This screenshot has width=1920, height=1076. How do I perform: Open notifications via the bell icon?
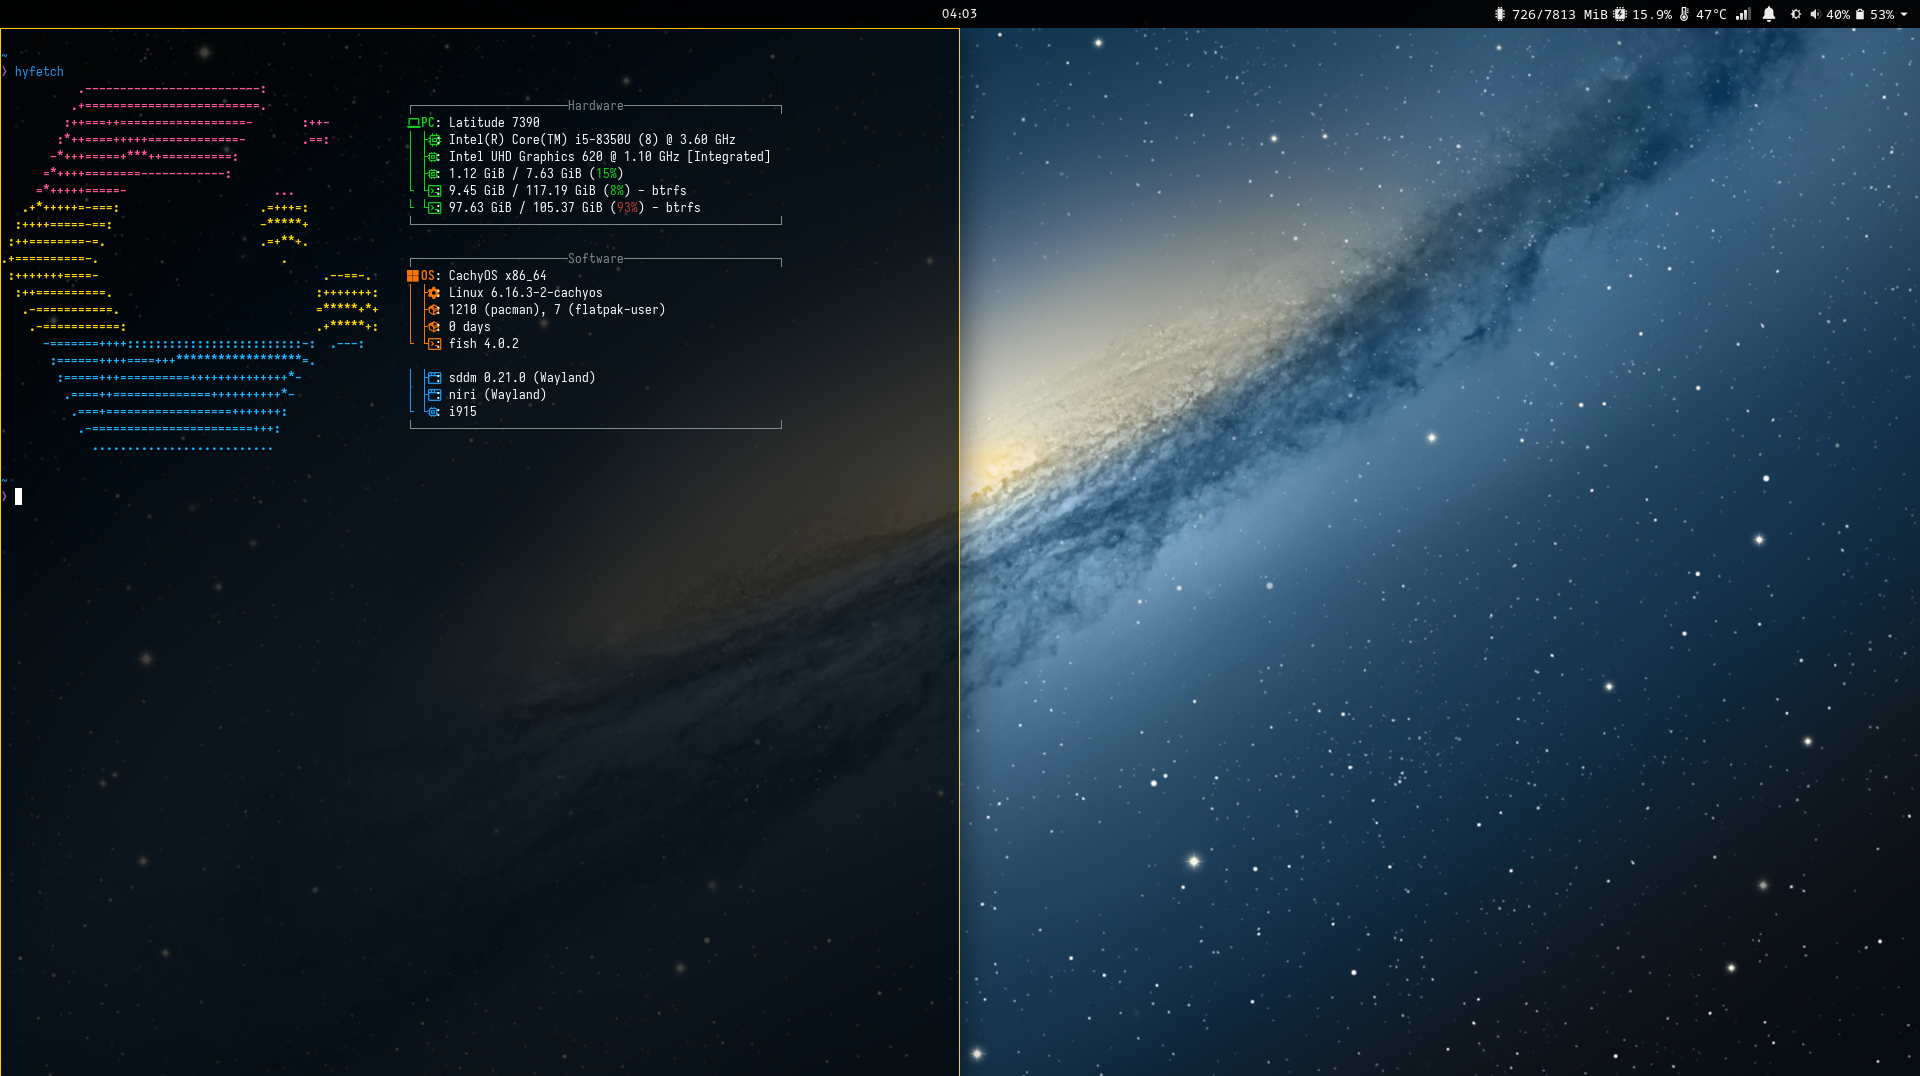[x=1769, y=14]
